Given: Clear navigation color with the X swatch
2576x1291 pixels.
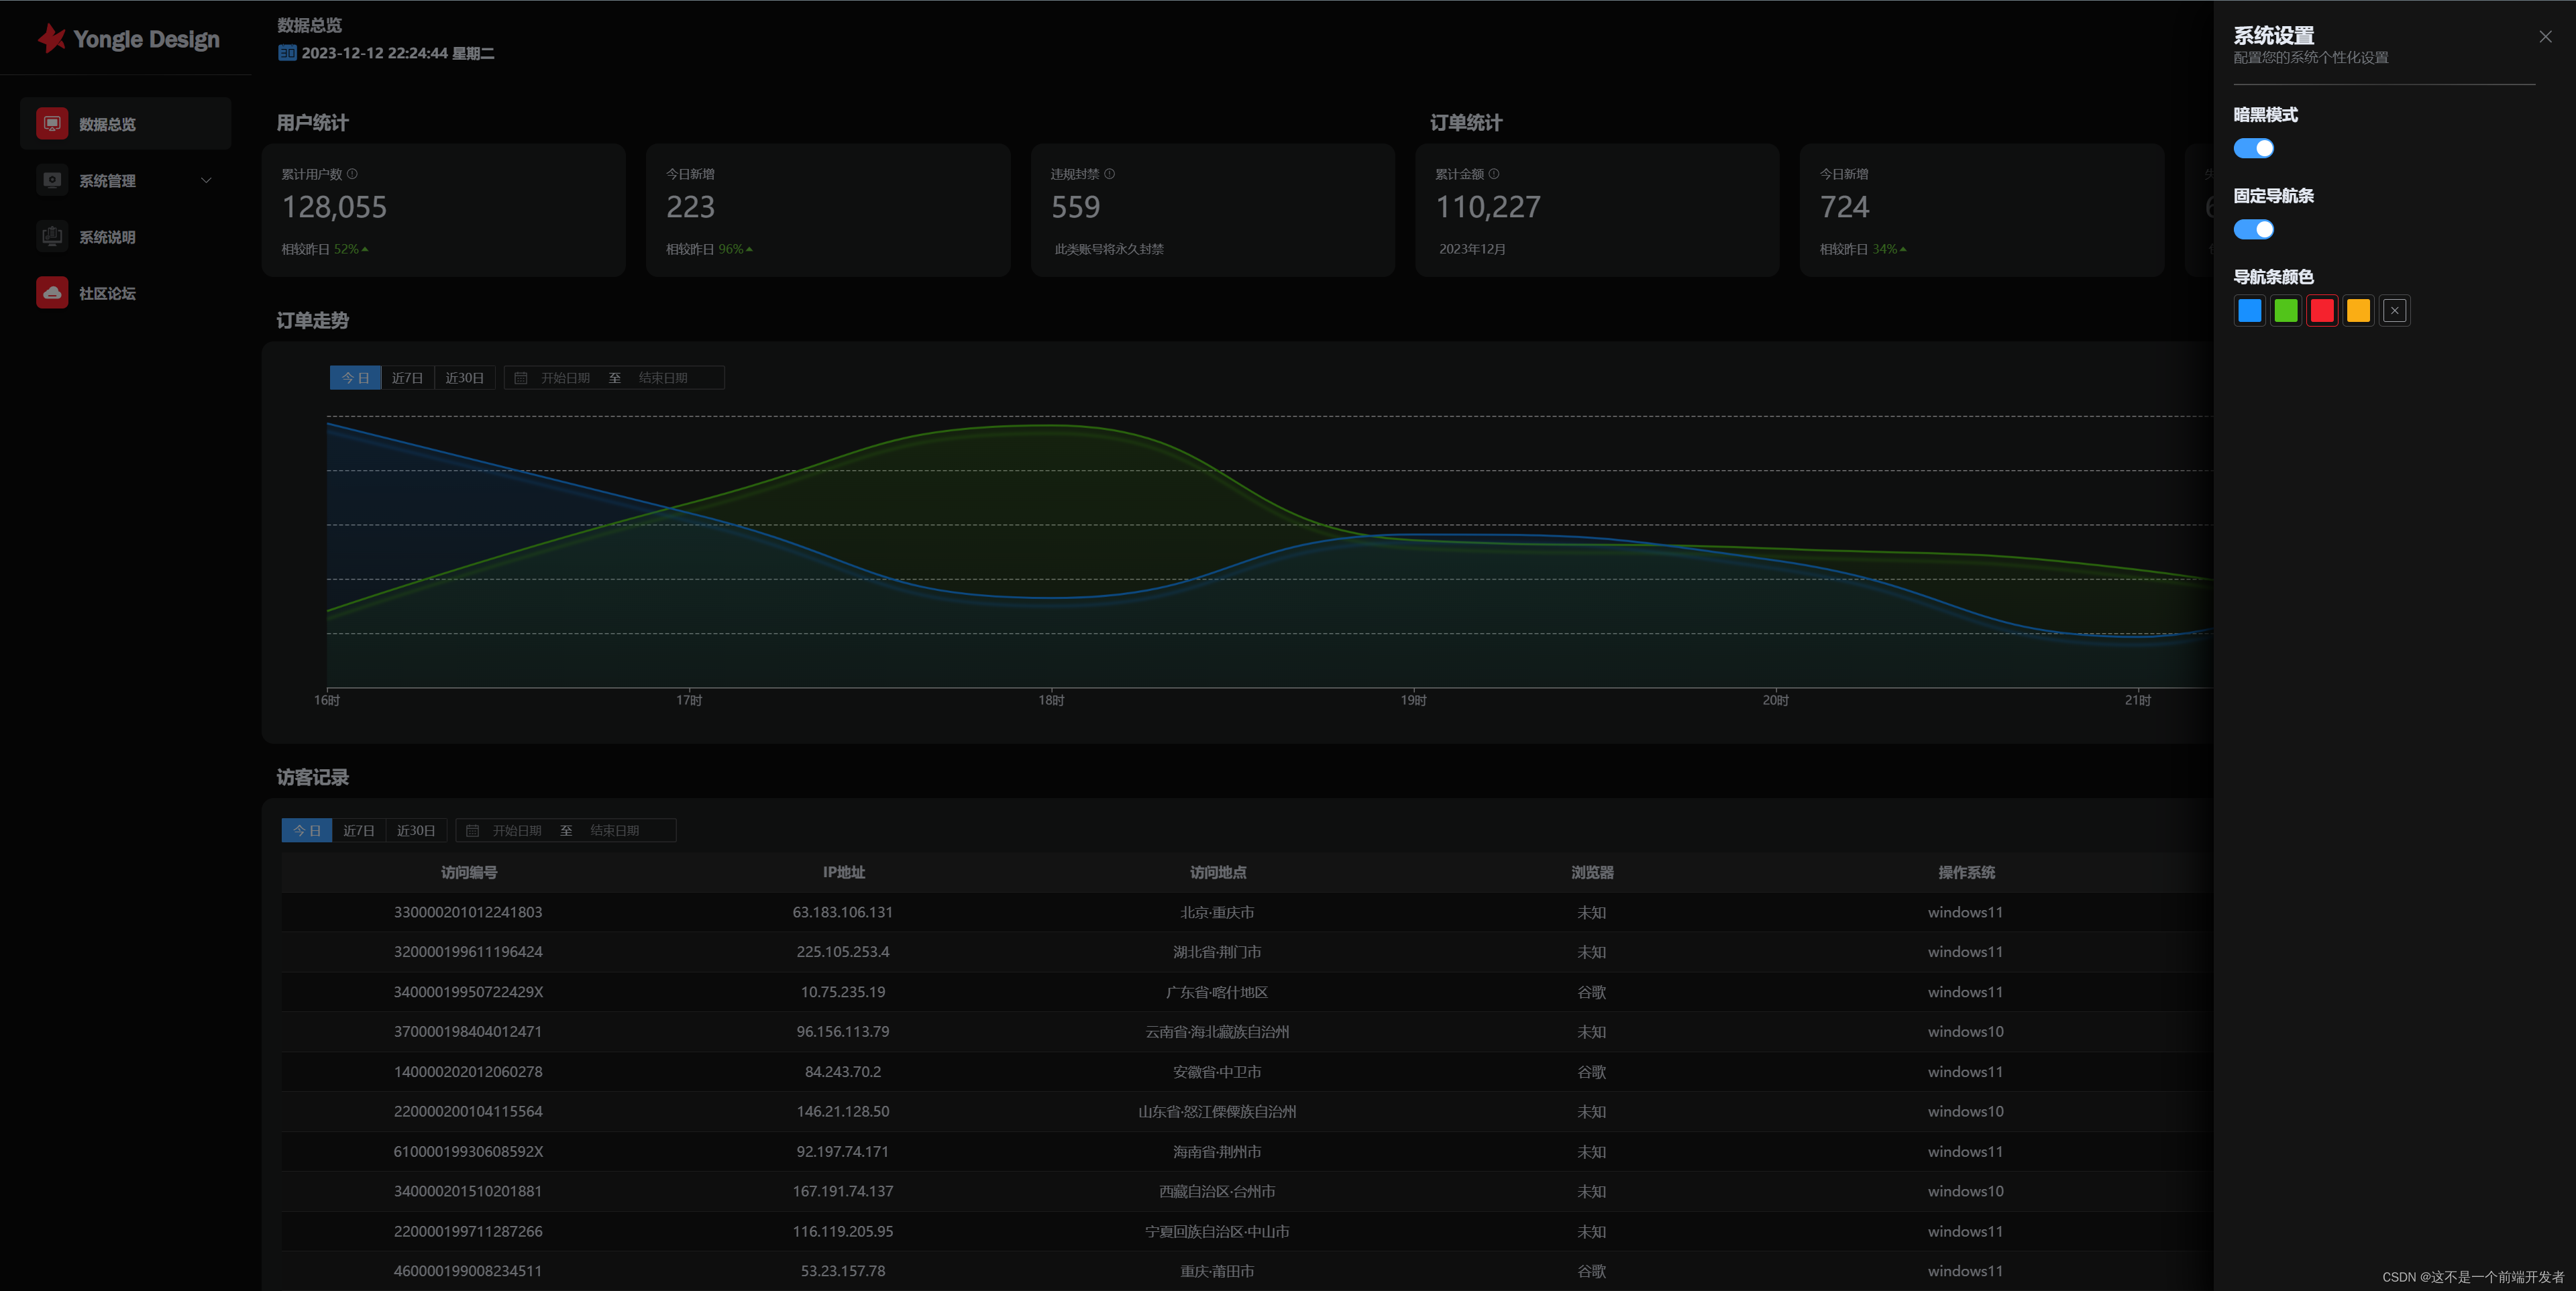Looking at the screenshot, I should [2394, 311].
